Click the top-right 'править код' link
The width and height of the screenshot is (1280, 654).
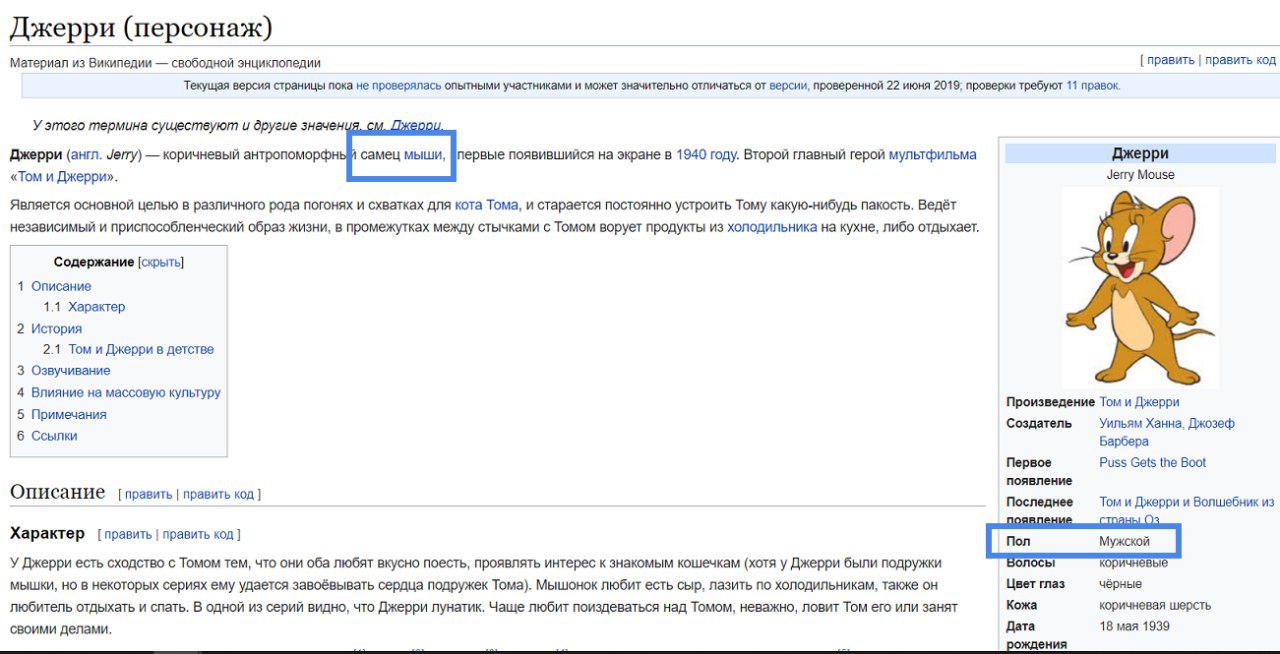coord(1240,60)
